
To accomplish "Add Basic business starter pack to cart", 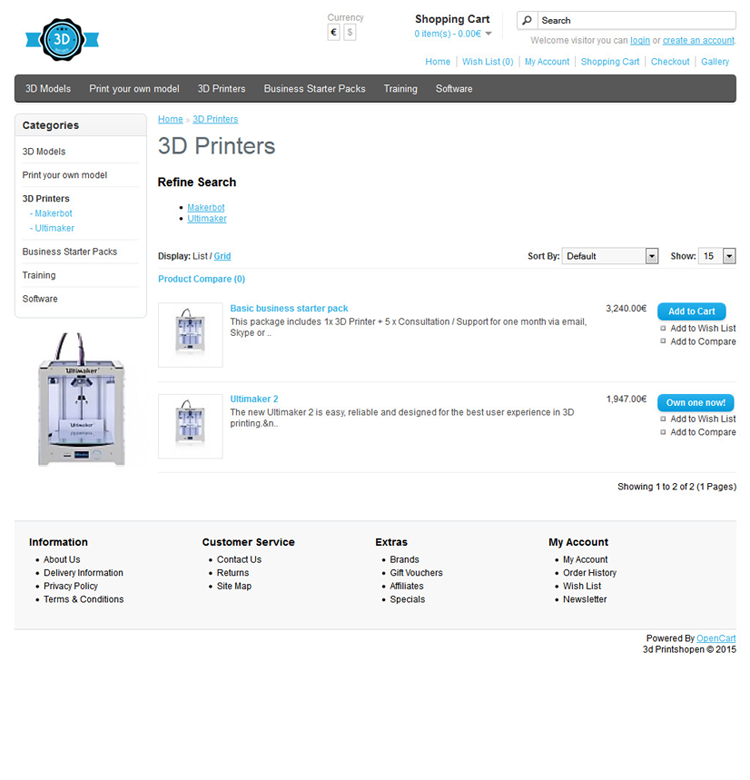I will pos(691,311).
